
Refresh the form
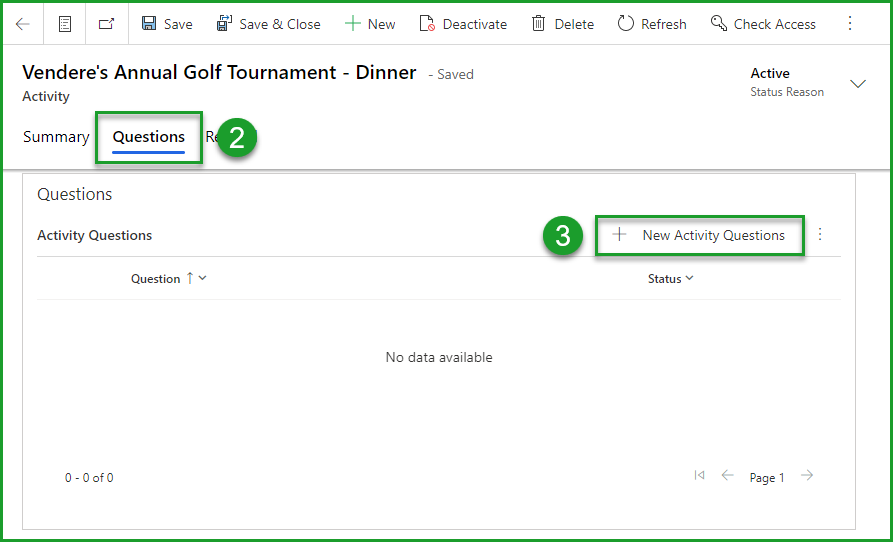click(652, 24)
